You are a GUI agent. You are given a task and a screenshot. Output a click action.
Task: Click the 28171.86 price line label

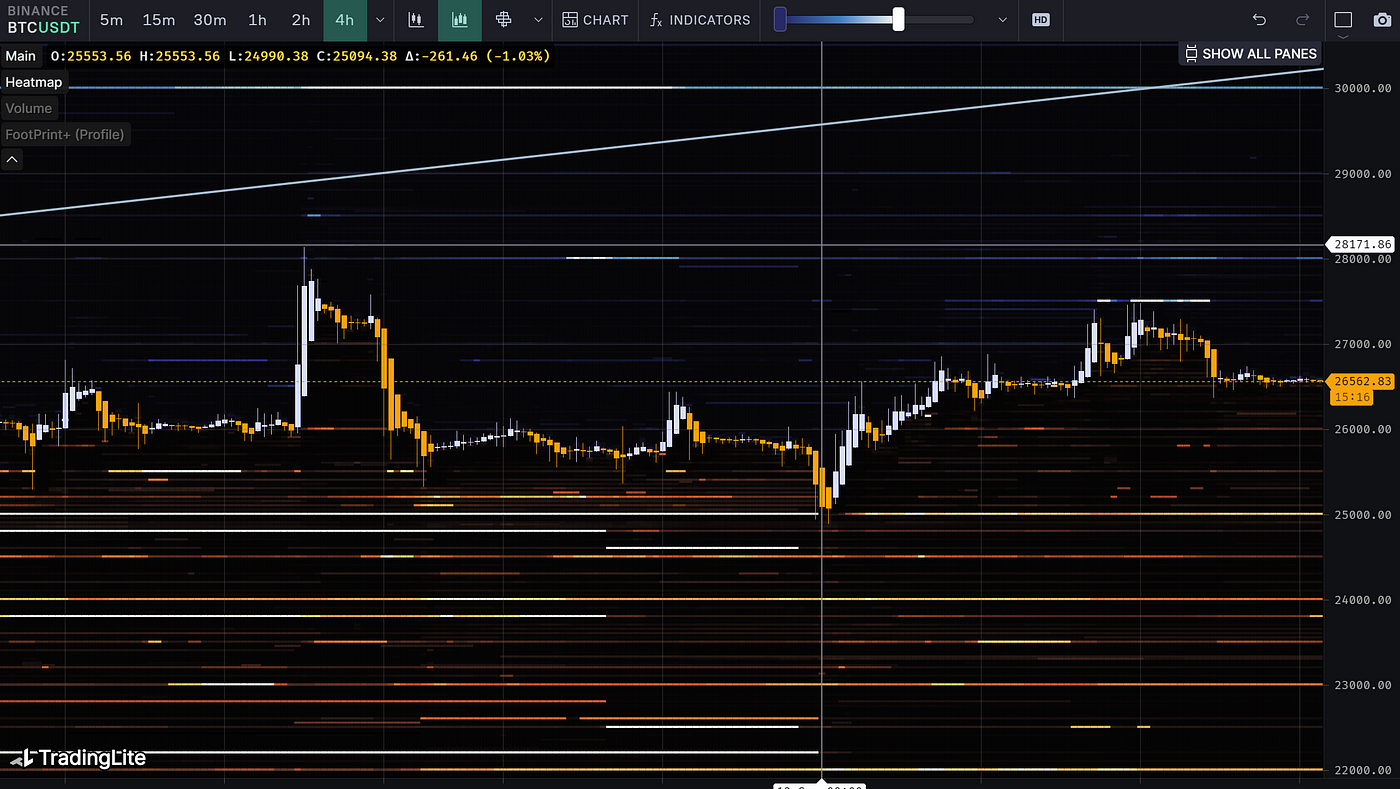coord(1361,244)
